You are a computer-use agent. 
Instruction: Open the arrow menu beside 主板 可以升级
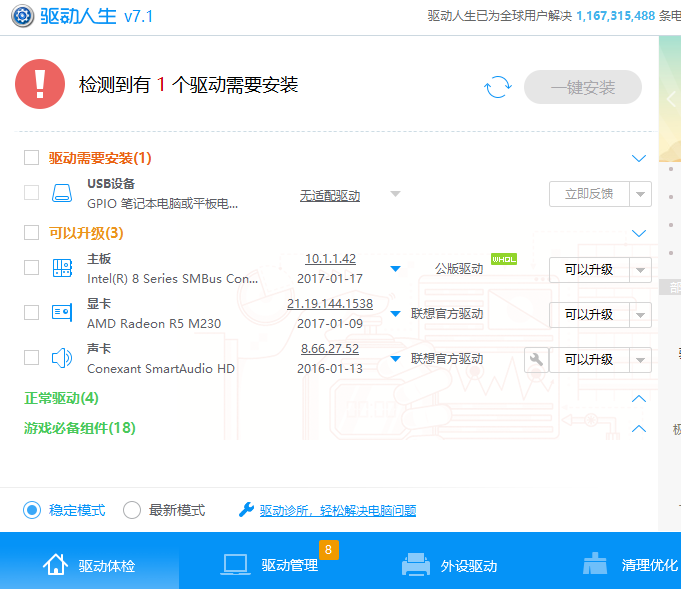click(641, 270)
